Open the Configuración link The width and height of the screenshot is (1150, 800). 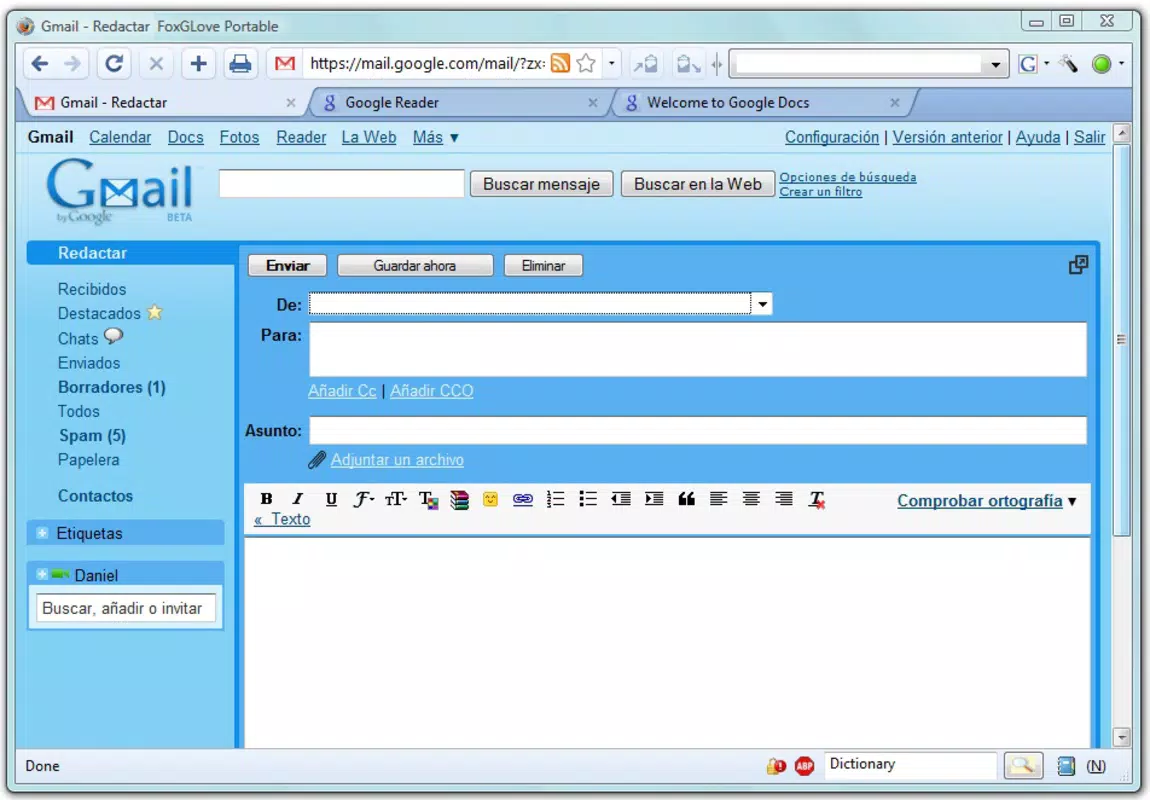click(832, 137)
